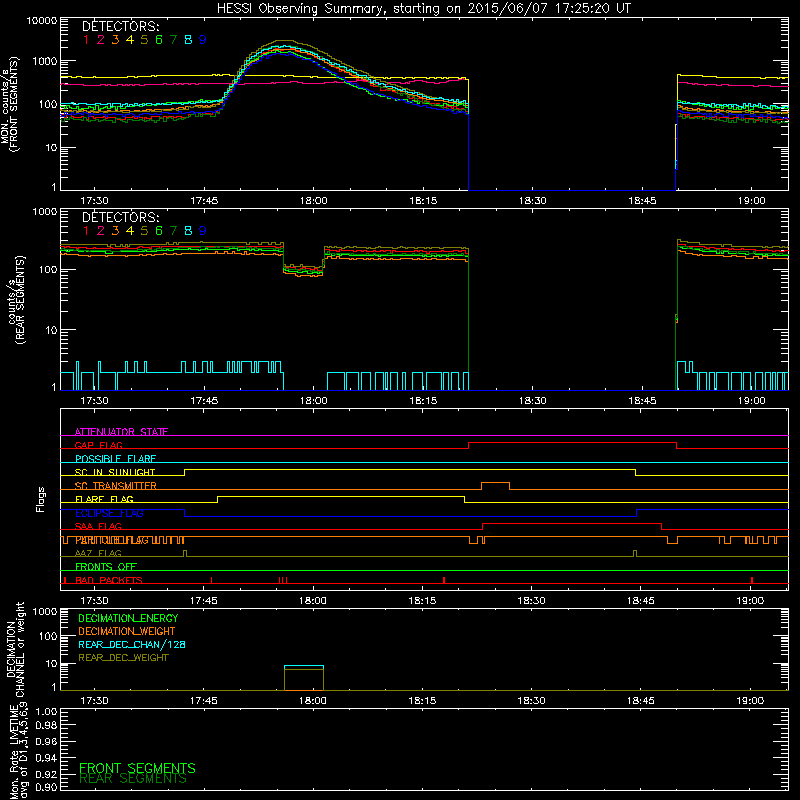
Task: Click magenta detector 2 in front segments legend
Action: click(x=101, y=40)
